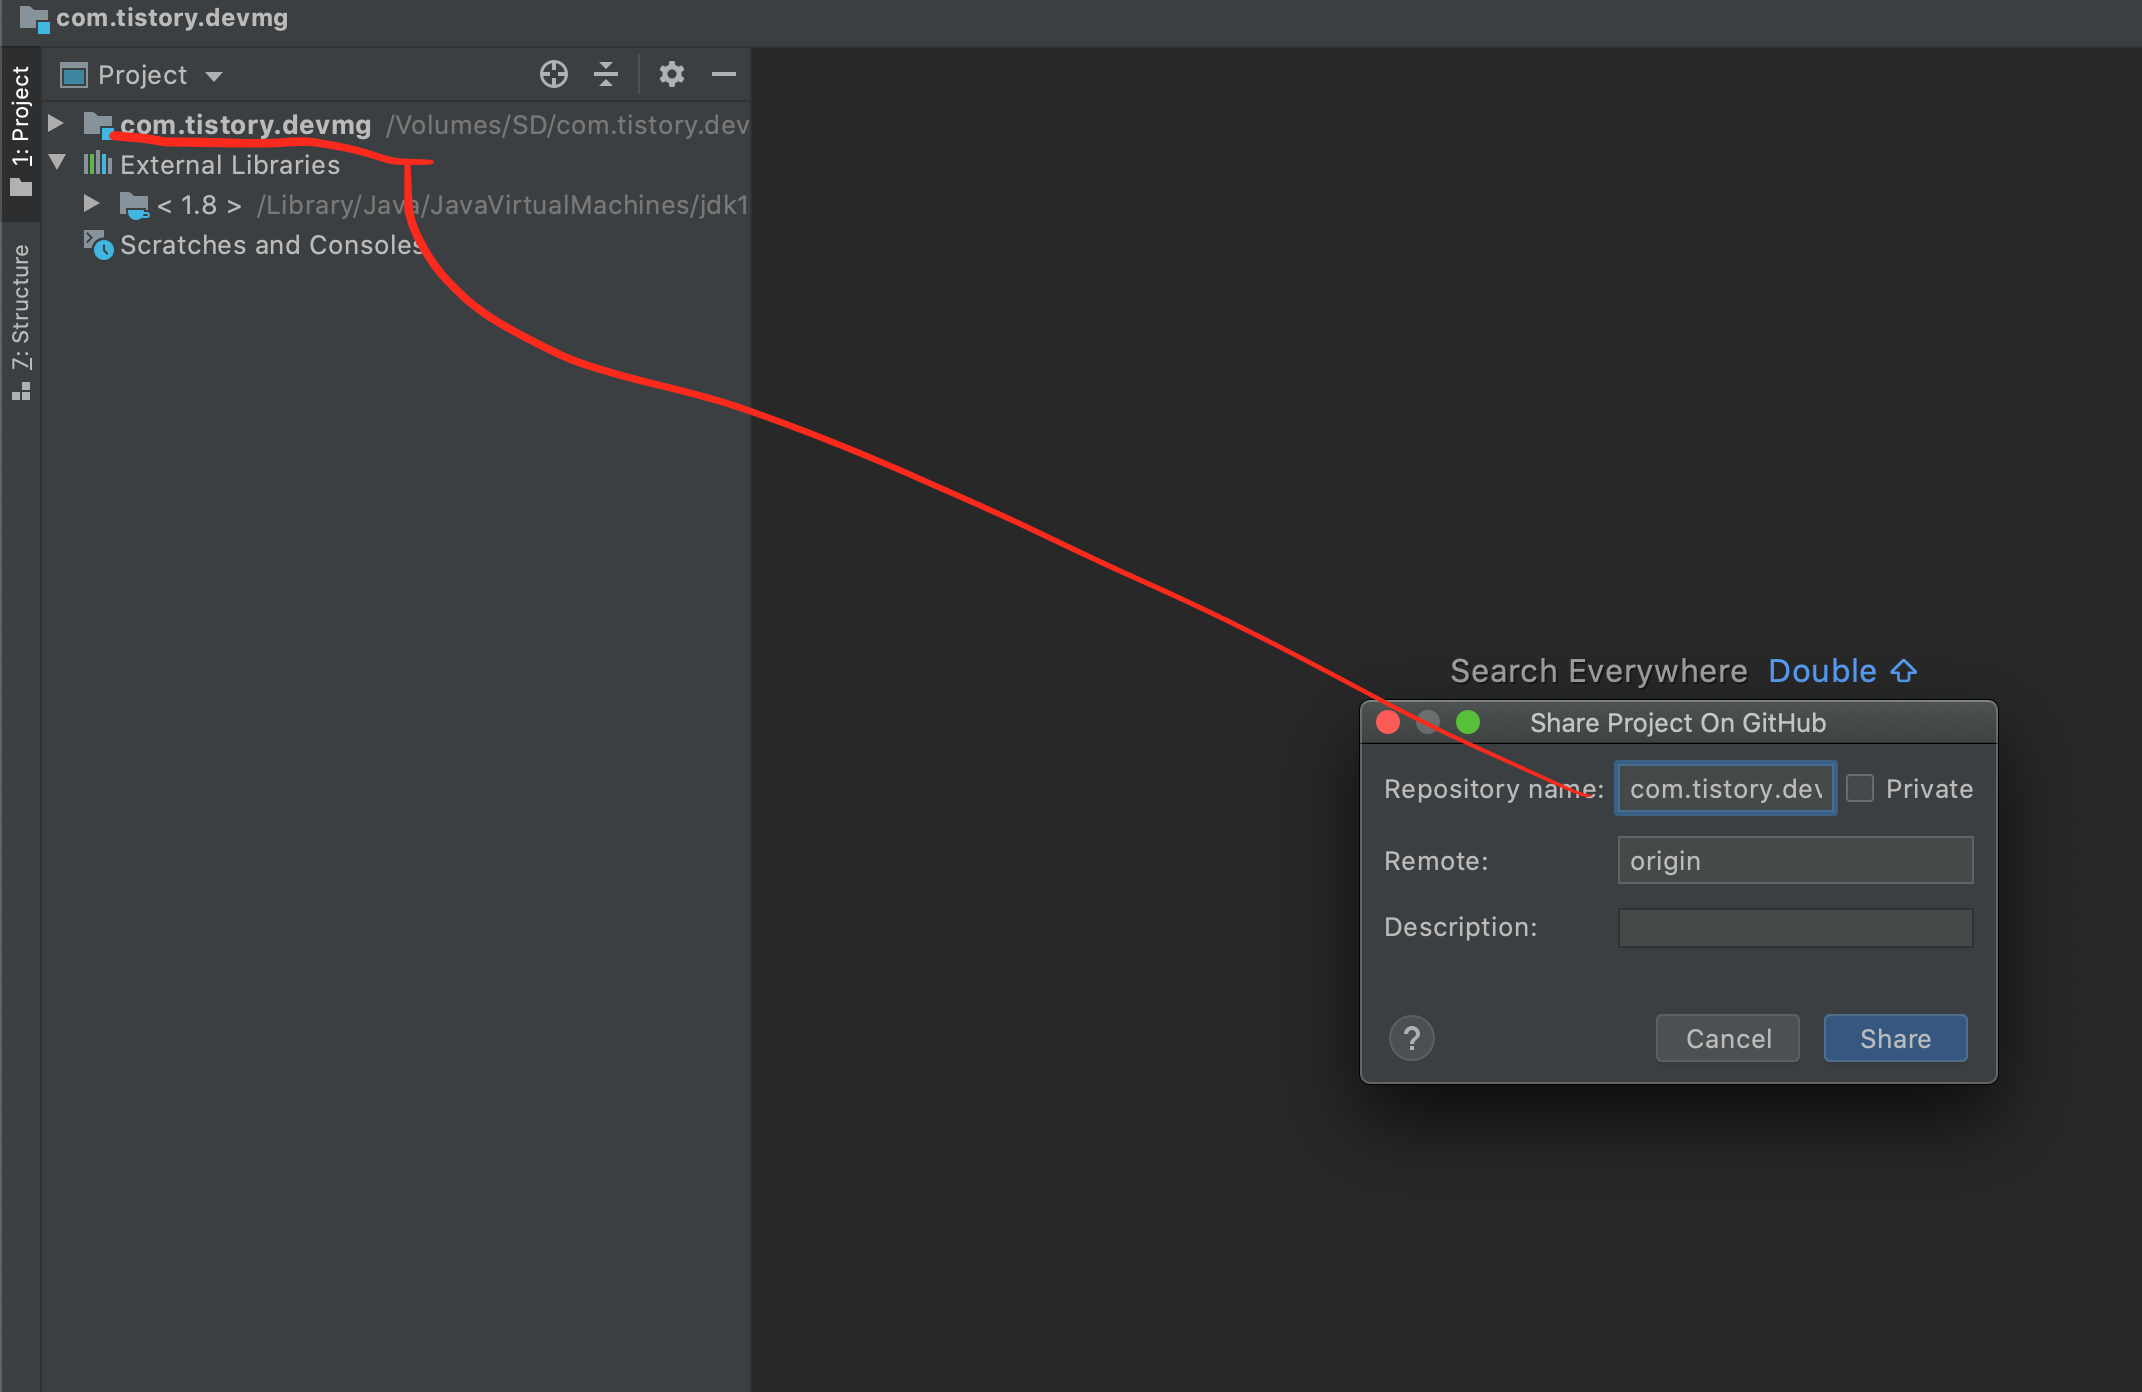Click the Description input field

point(1795,927)
